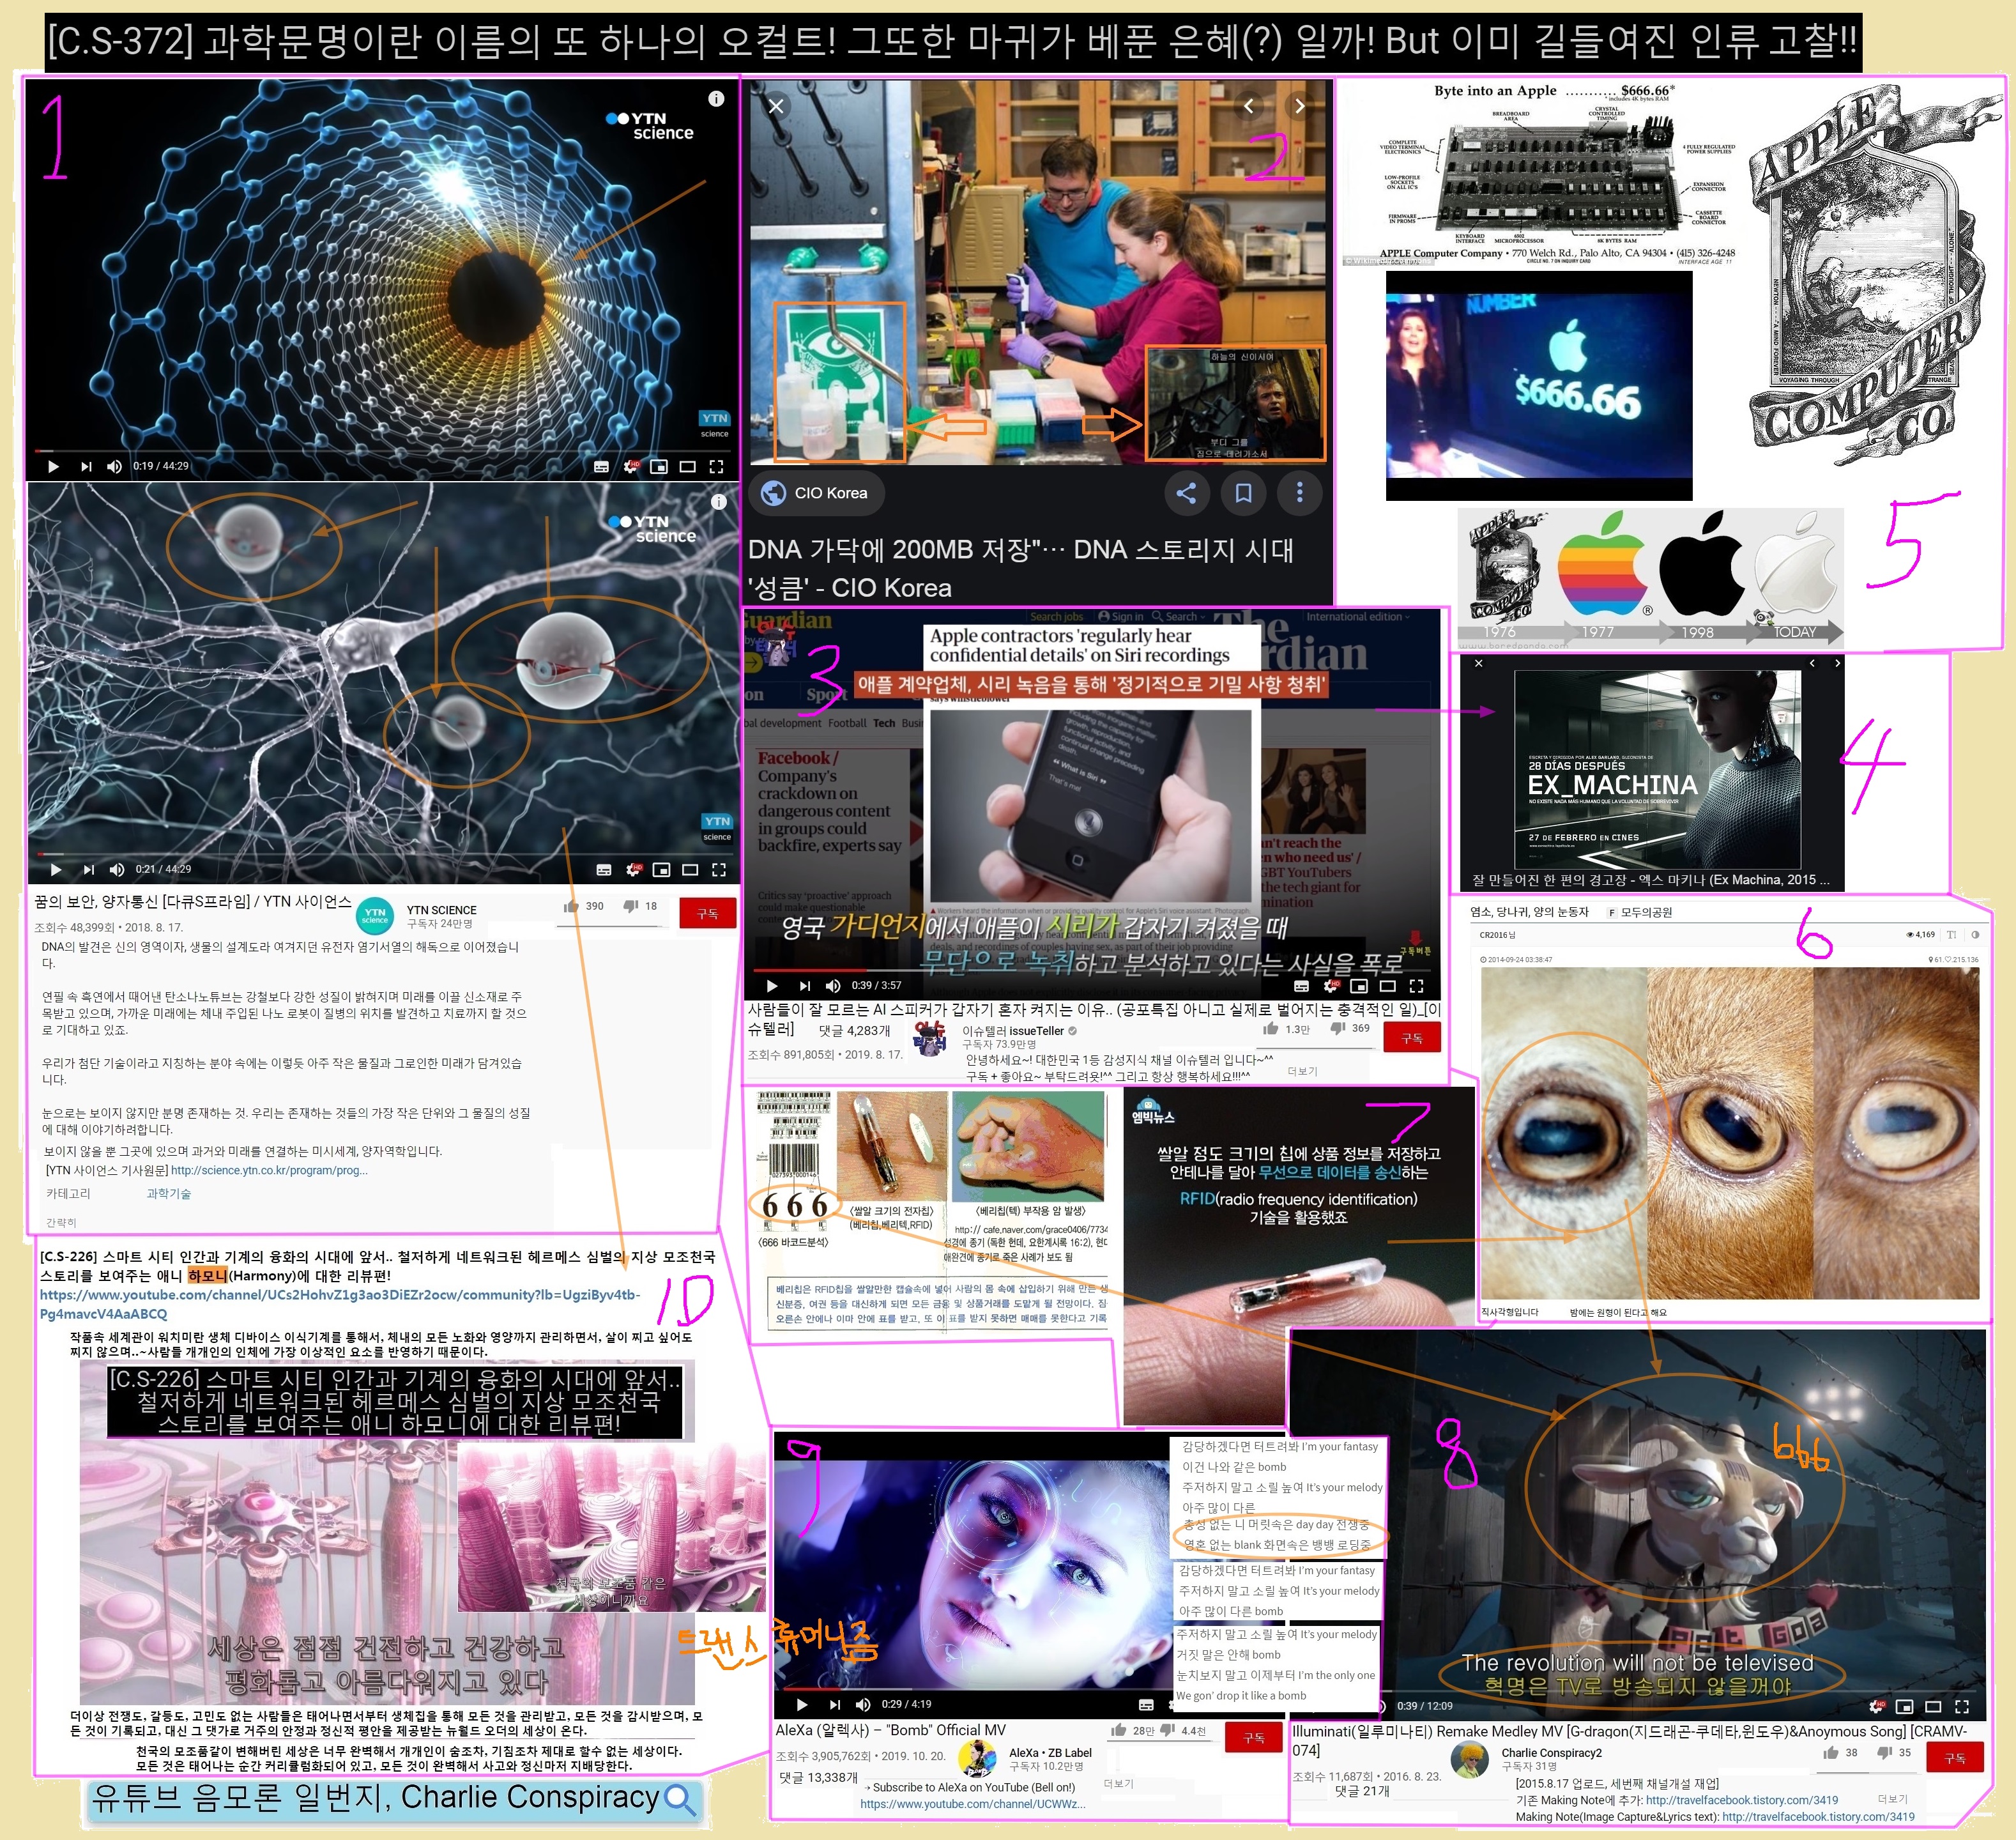Open the 과학기술 category link
The height and width of the screenshot is (1840, 2016).
[x=168, y=1193]
